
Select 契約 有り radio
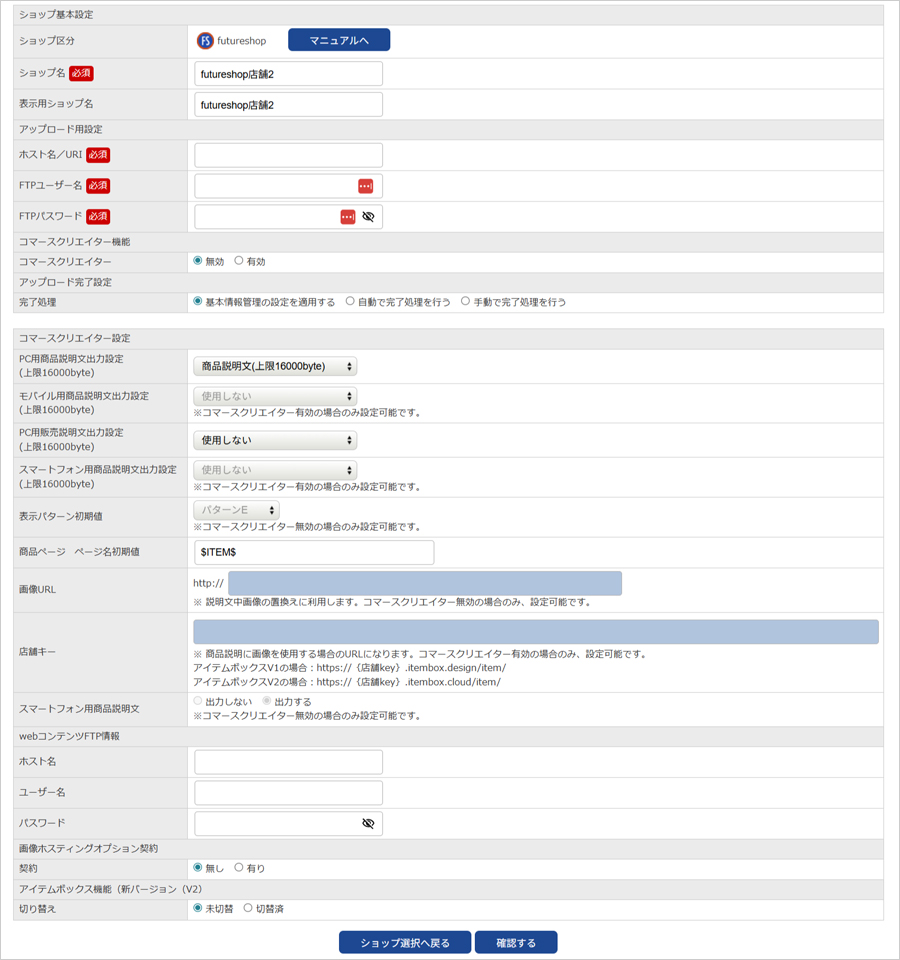tap(239, 868)
